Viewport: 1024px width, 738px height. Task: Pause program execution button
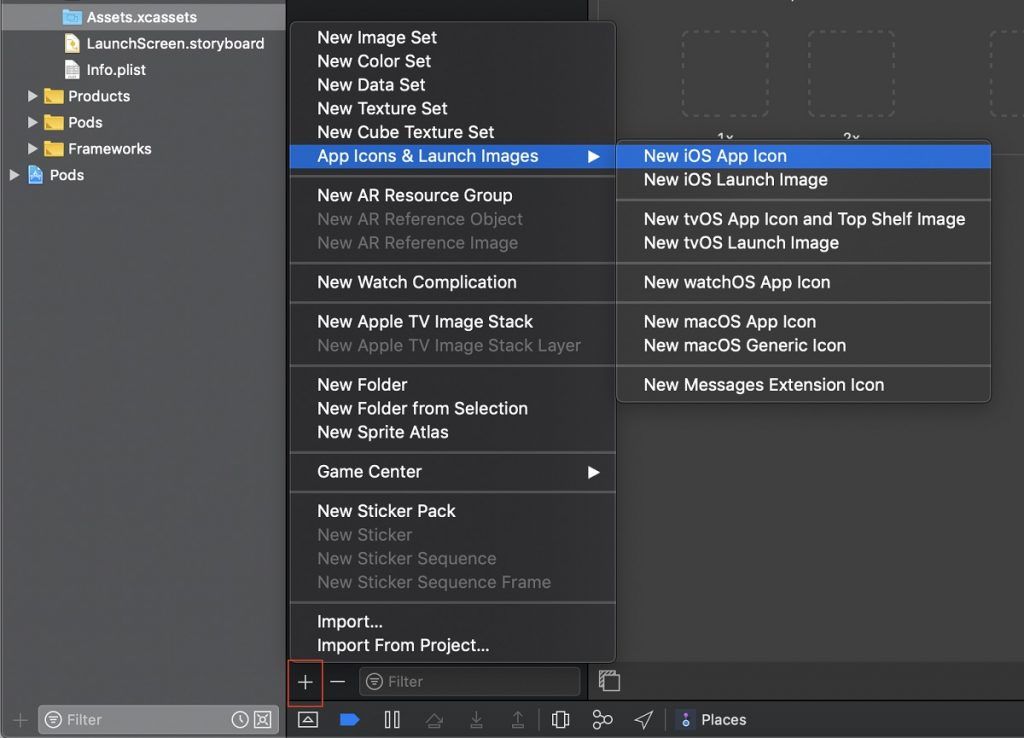coord(392,720)
